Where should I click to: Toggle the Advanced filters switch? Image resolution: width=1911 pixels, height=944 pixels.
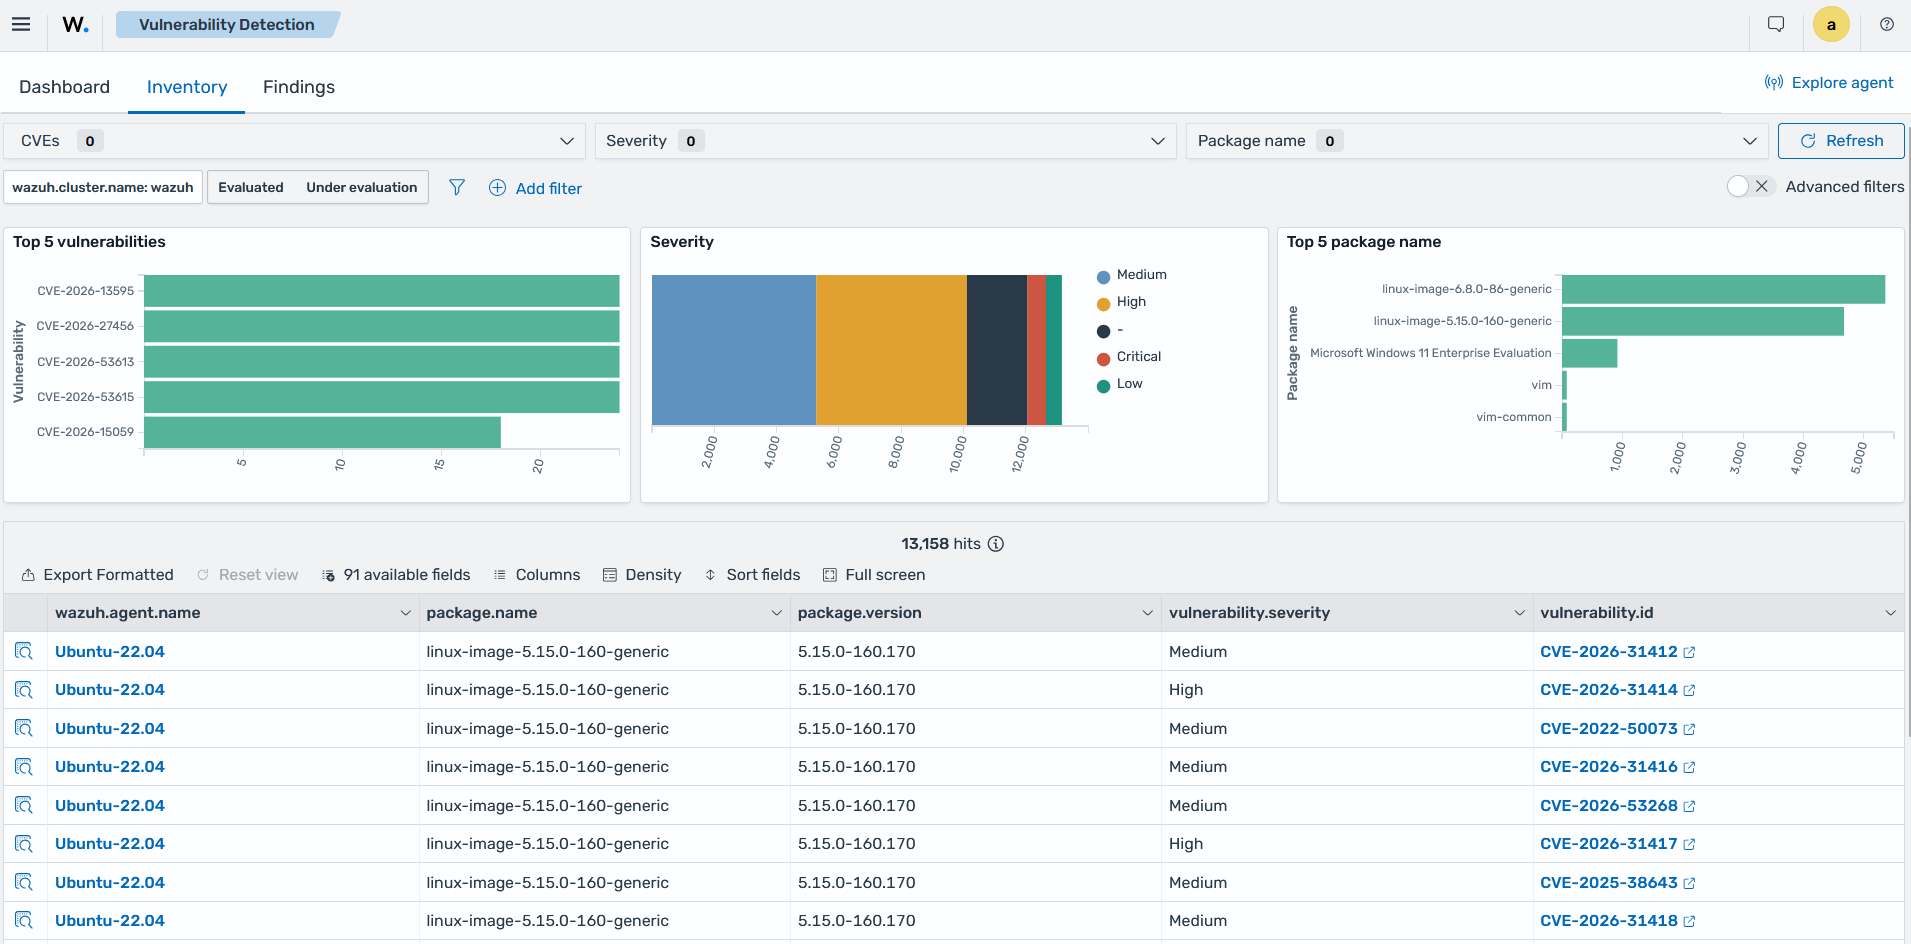1750,186
